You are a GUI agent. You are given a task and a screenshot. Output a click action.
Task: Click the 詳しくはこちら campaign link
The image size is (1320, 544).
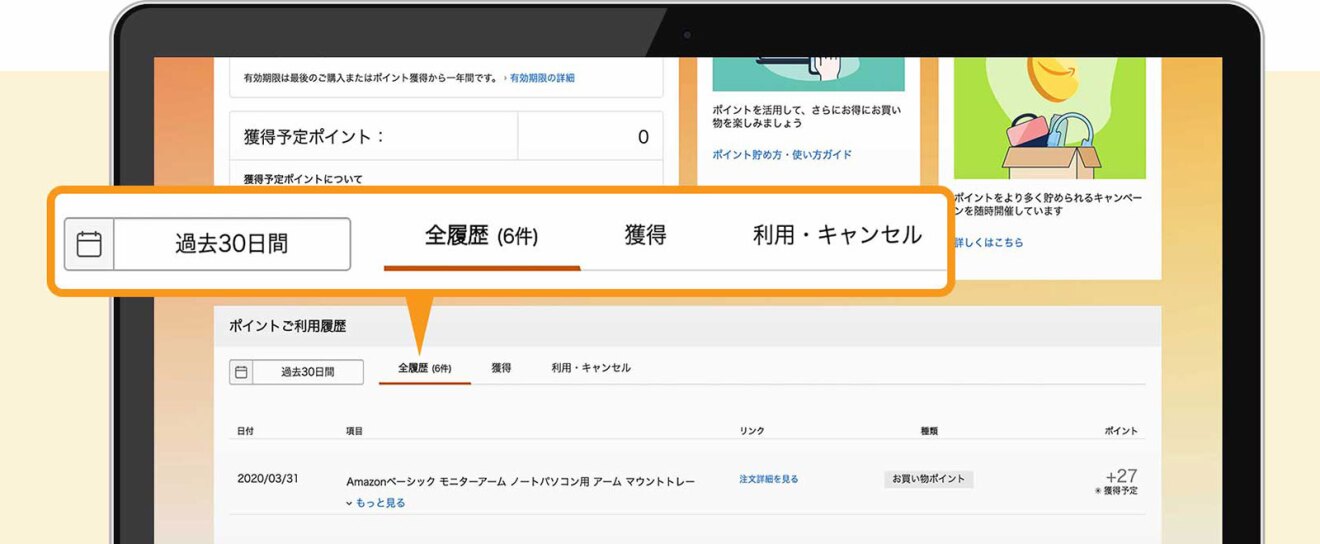click(989, 243)
